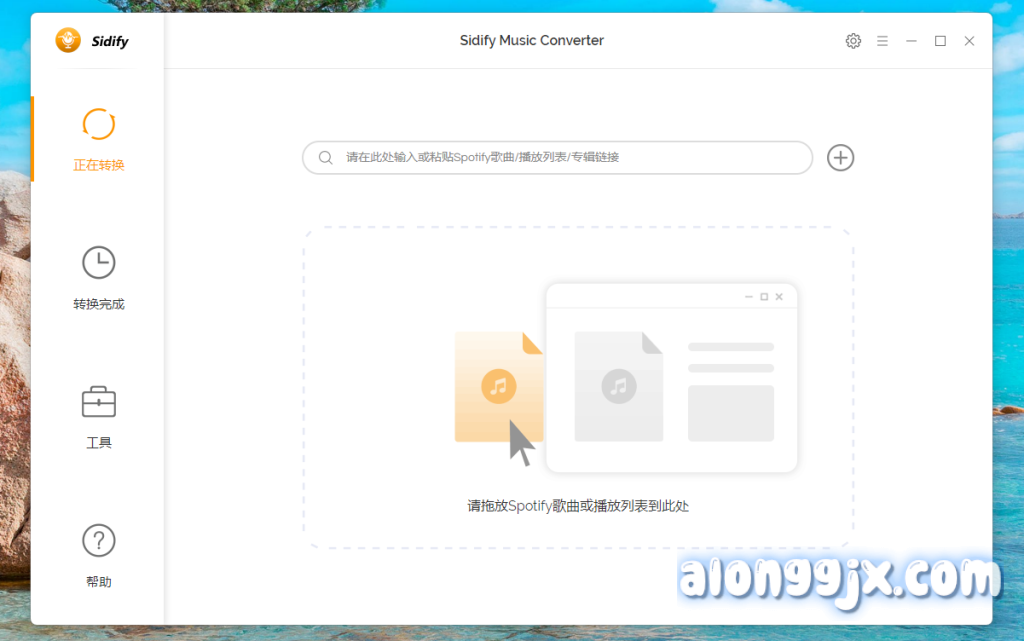Maximize the Sidify window
1024x641 pixels.
(x=940, y=41)
